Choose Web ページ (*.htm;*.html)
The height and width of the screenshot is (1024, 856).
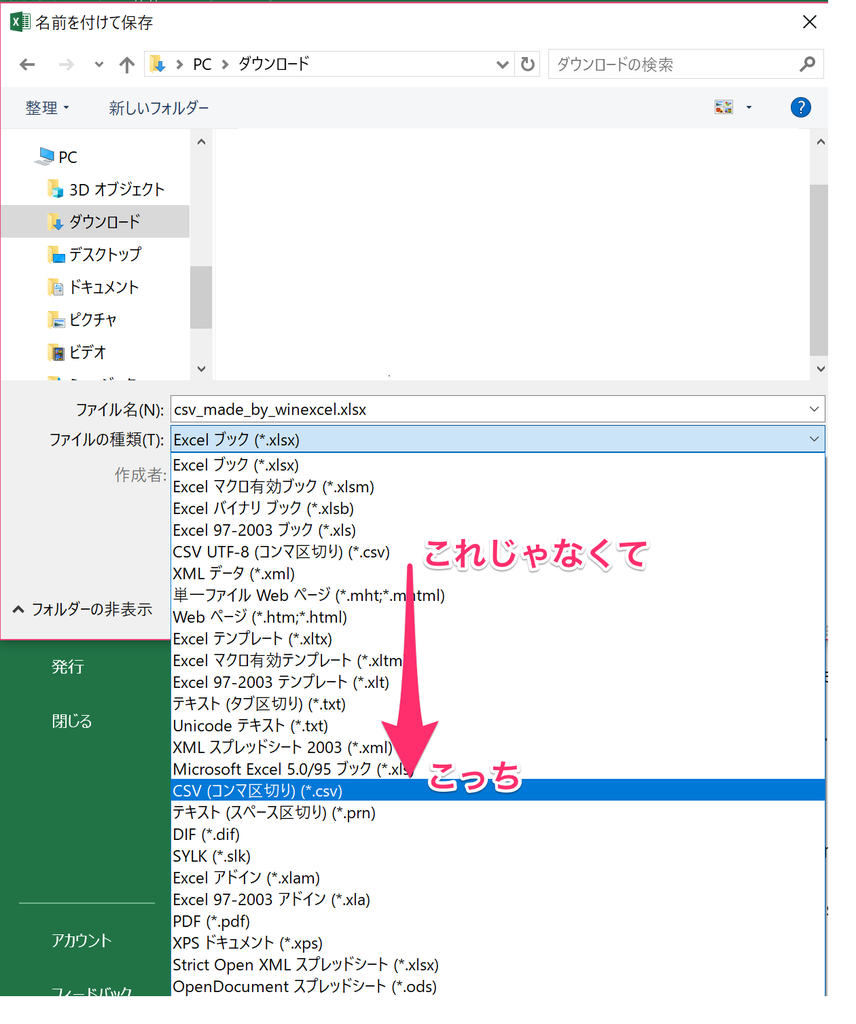[x=498, y=617]
